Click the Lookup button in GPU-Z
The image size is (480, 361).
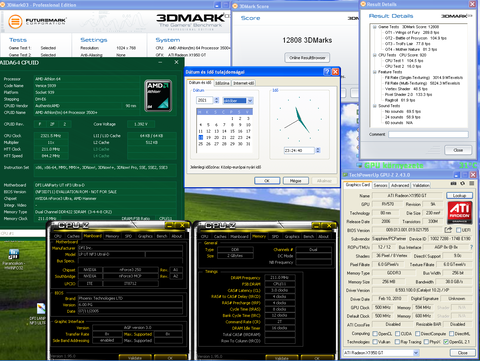459,195
